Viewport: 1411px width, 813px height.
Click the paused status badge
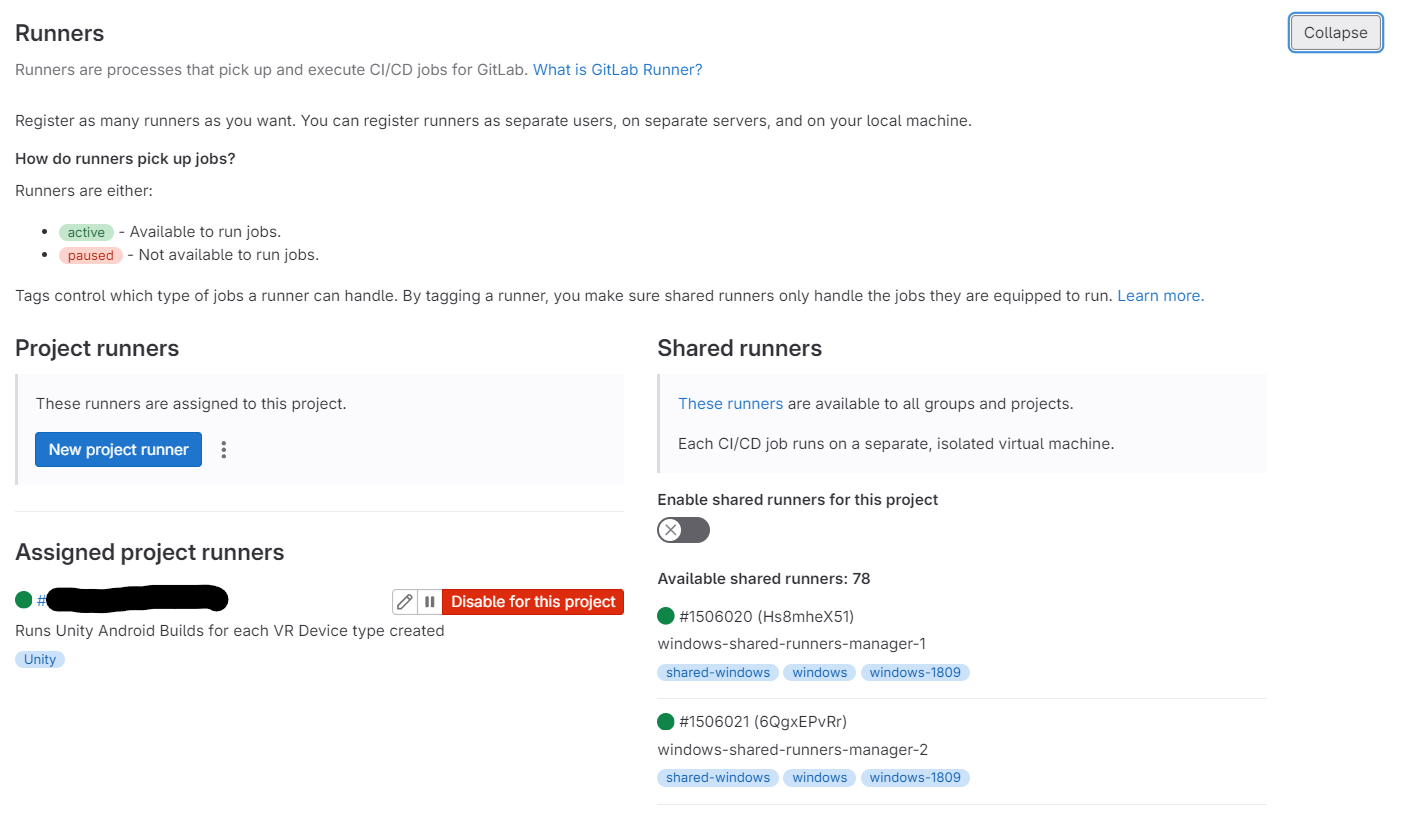(91, 255)
